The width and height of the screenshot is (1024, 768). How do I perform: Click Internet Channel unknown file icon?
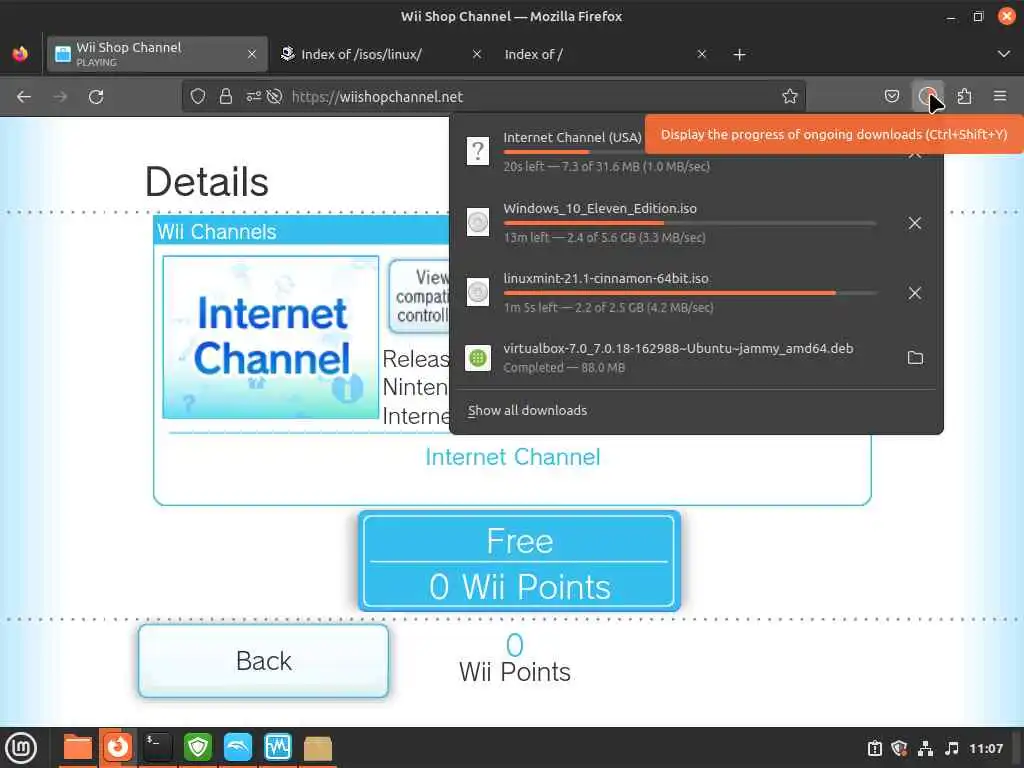coord(478,151)
